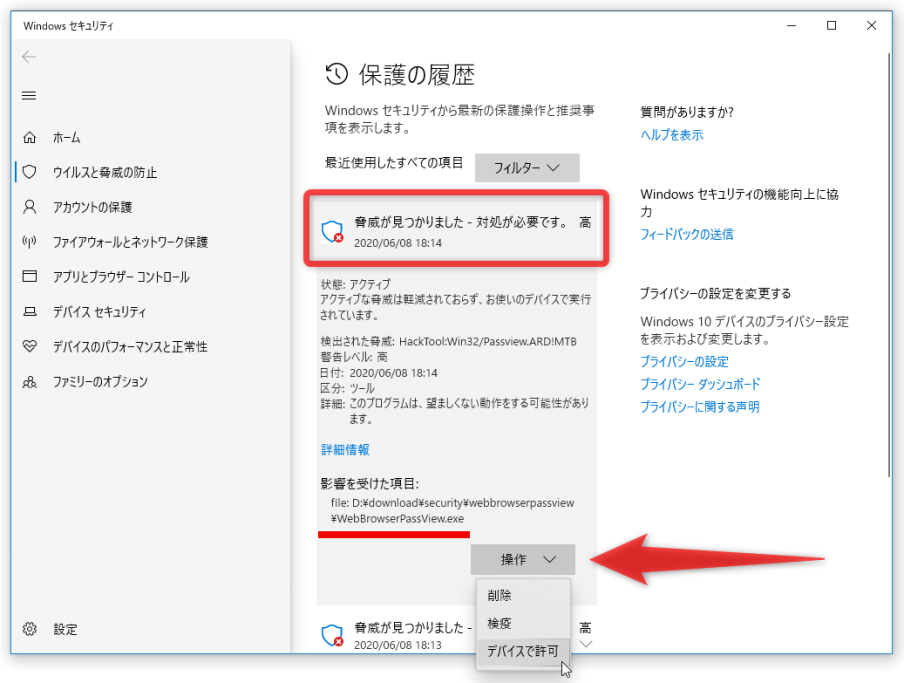Open the 詳細情報 link

click(345, 450)
